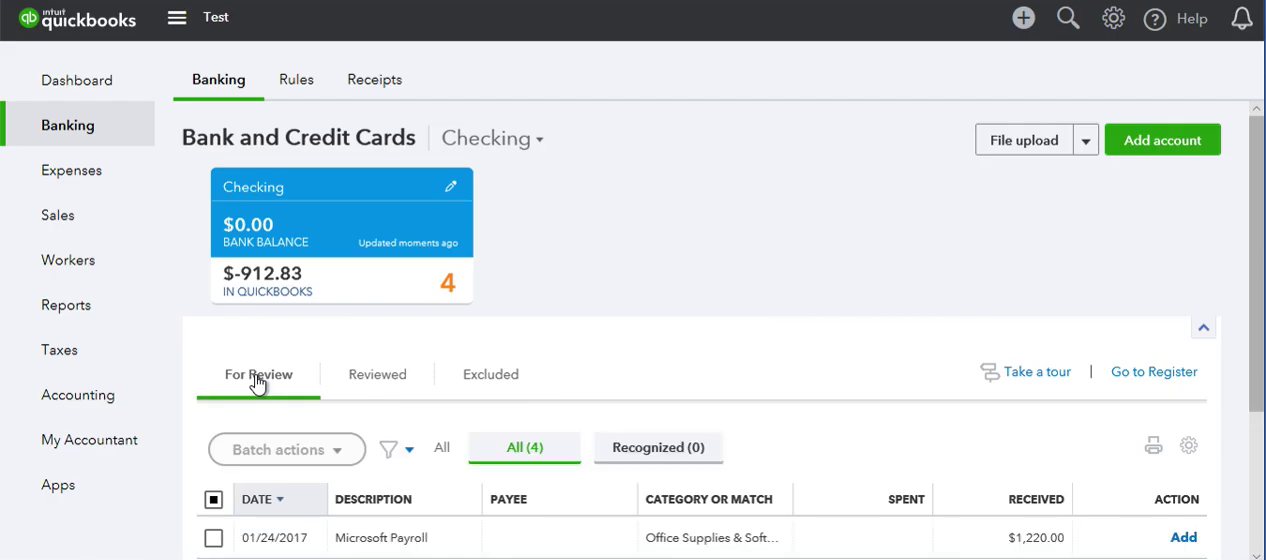Image resolution: width=1266 pixels, height=560 pixels.
Task: Open Help from the top bar
Action: [x=1176, y=19]
